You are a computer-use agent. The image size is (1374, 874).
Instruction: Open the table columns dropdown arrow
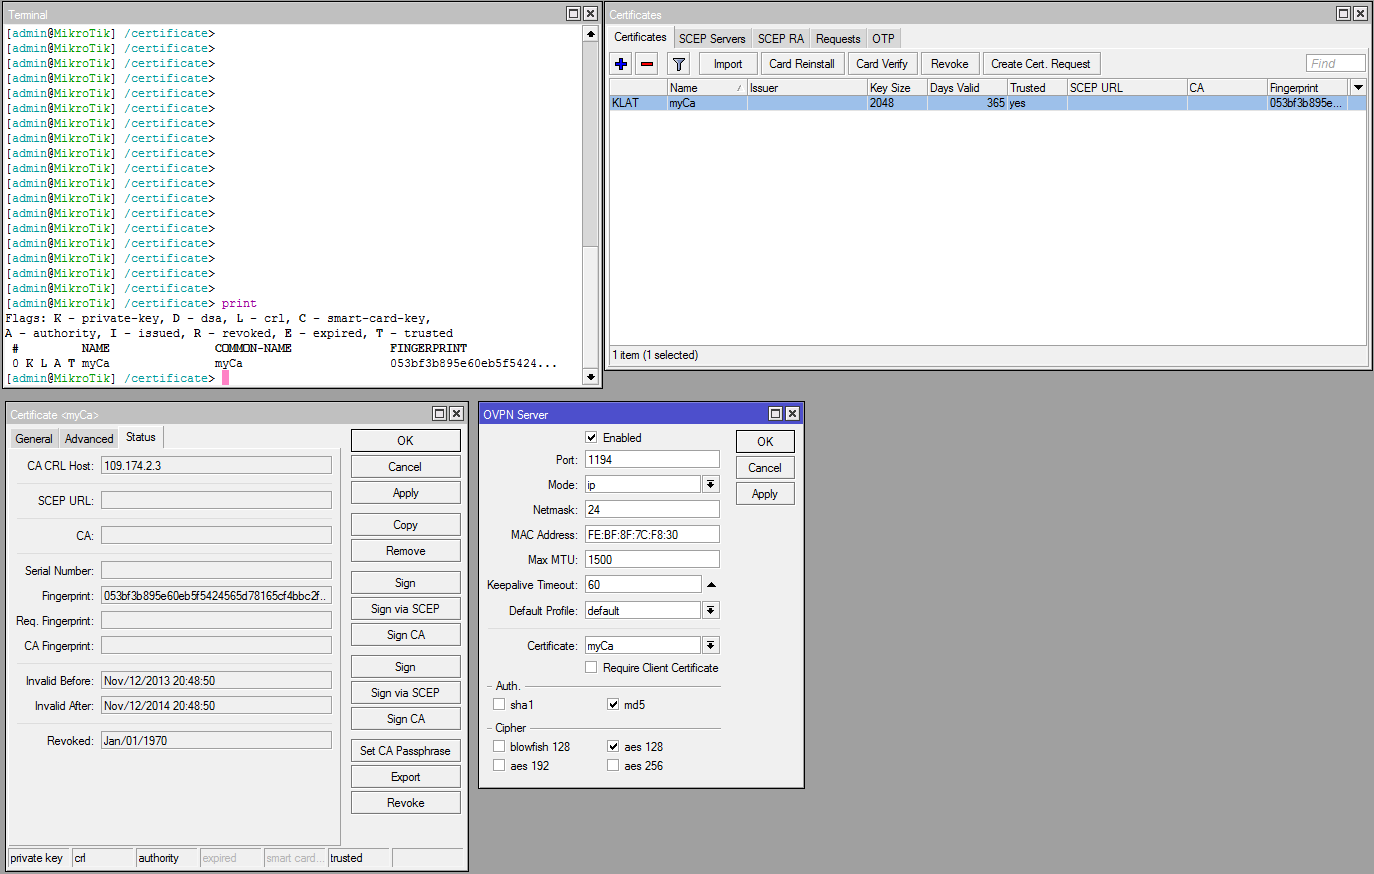coord(1358,88)
